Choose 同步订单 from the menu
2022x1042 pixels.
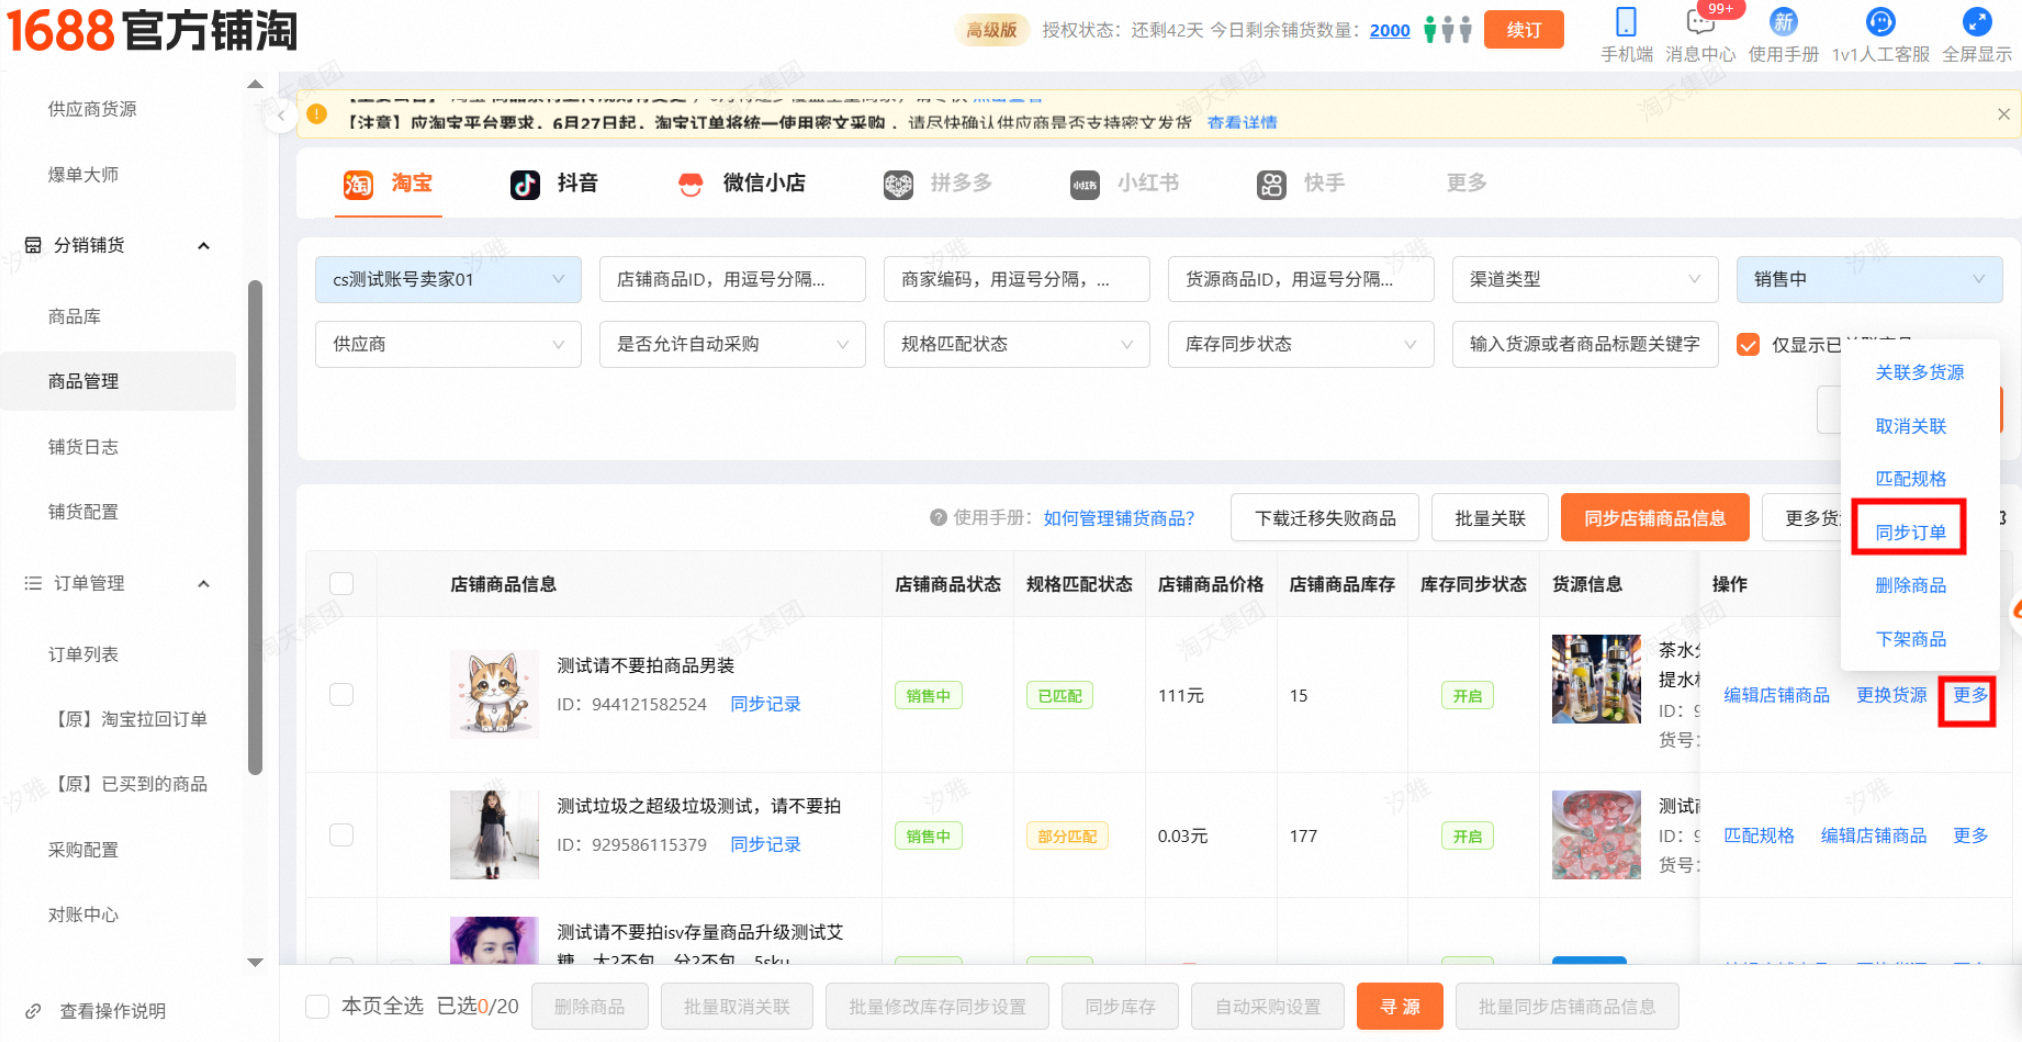[x=1910, y=532]
